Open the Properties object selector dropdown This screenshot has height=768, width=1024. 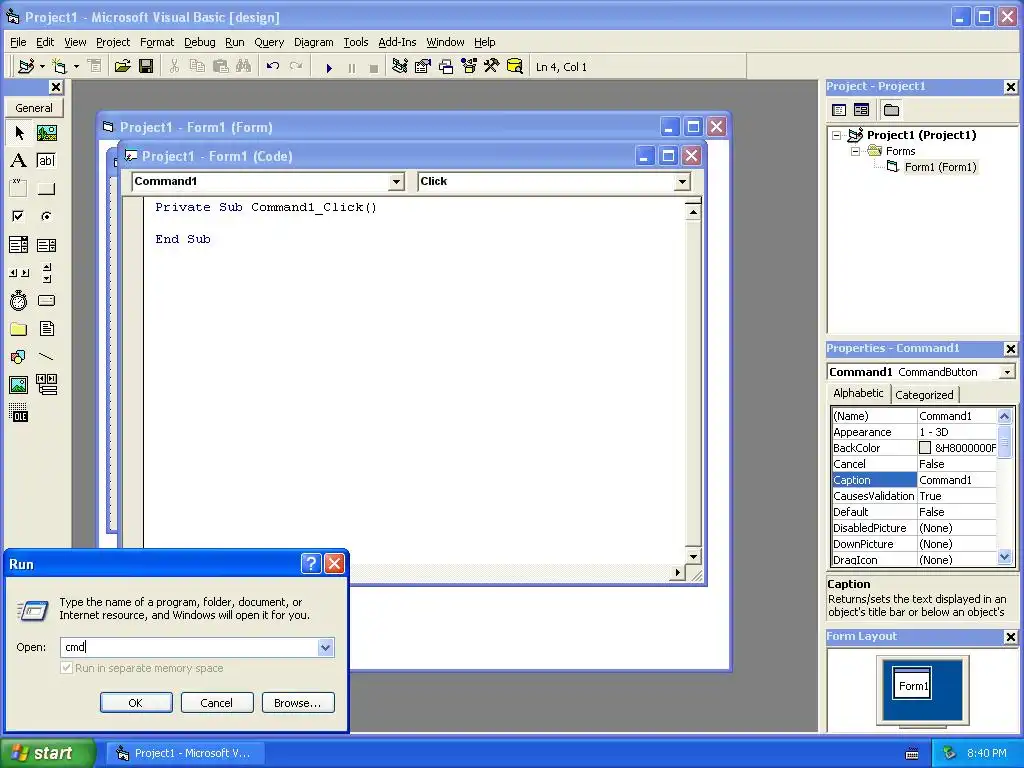click(x=1007, y=372)
